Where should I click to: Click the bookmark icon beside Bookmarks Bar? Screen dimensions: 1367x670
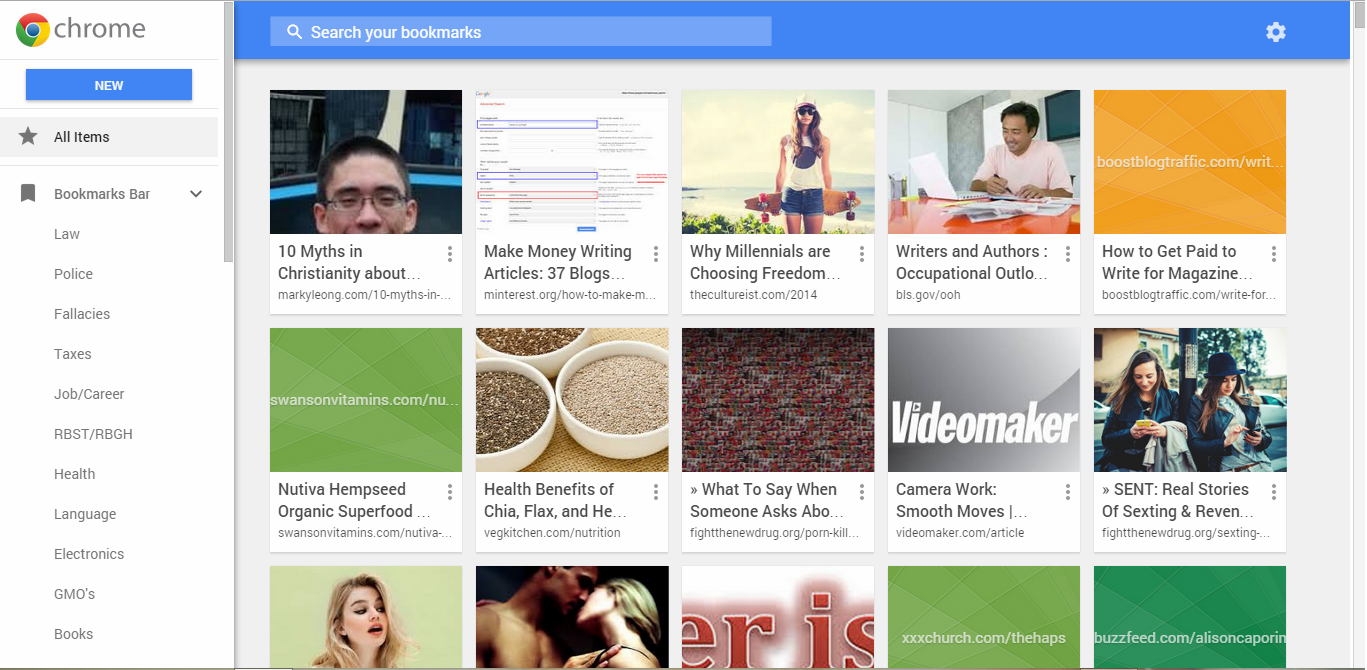coord(29,194)
